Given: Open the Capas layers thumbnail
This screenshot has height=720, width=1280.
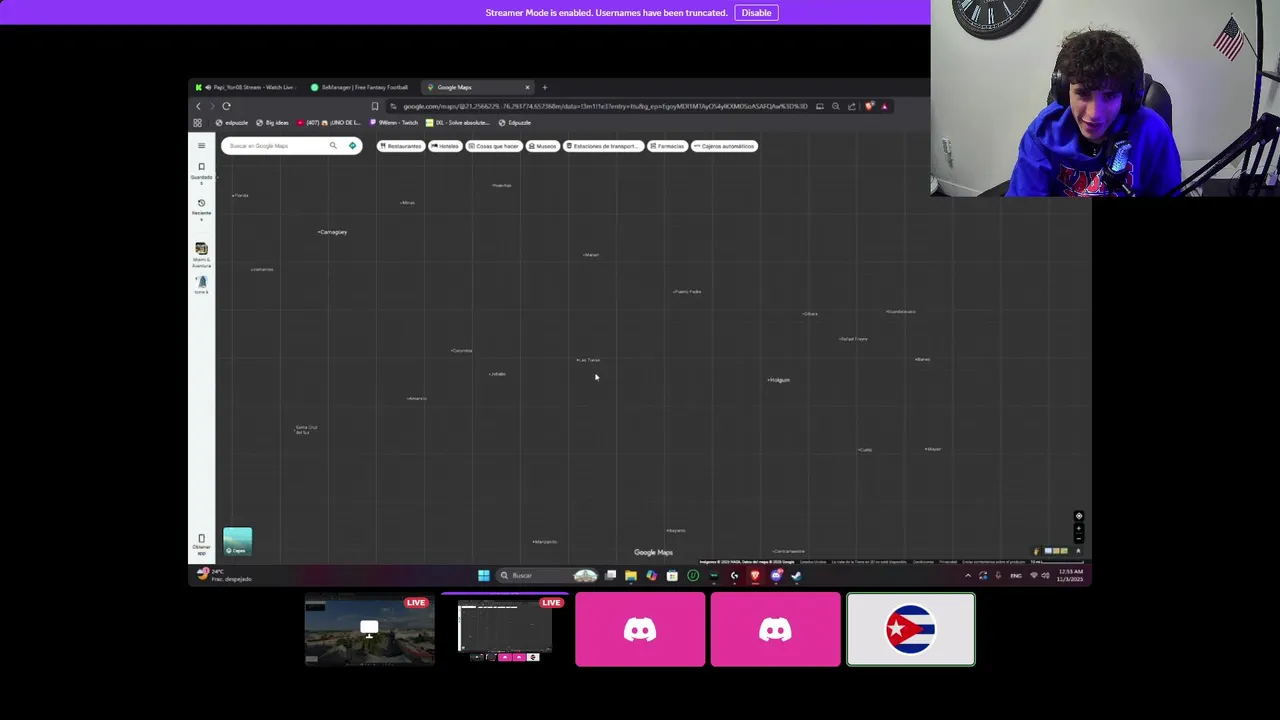Looking at the screenshot, I should tap(237, 541).
